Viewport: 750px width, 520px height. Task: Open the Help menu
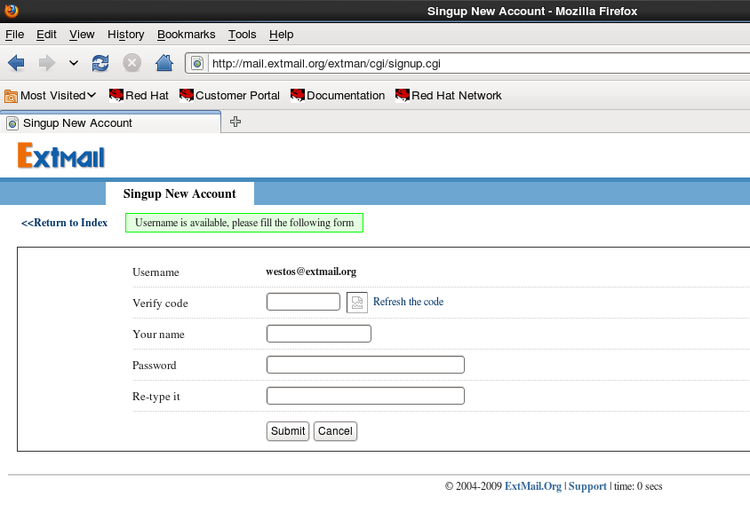tap(281, 34)
